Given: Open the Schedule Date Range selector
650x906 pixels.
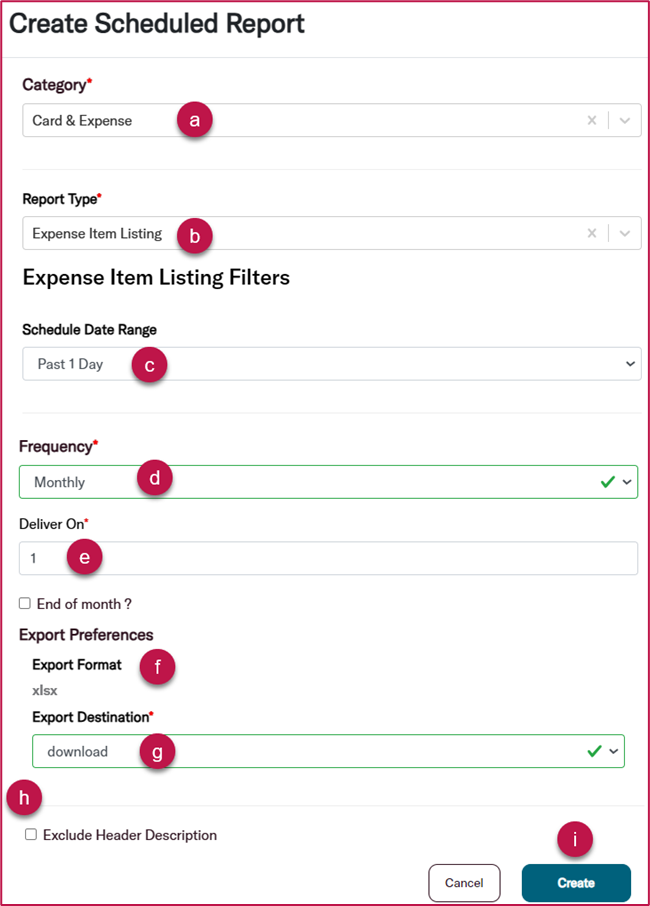Looking at the screenshot, I should 630,364.
